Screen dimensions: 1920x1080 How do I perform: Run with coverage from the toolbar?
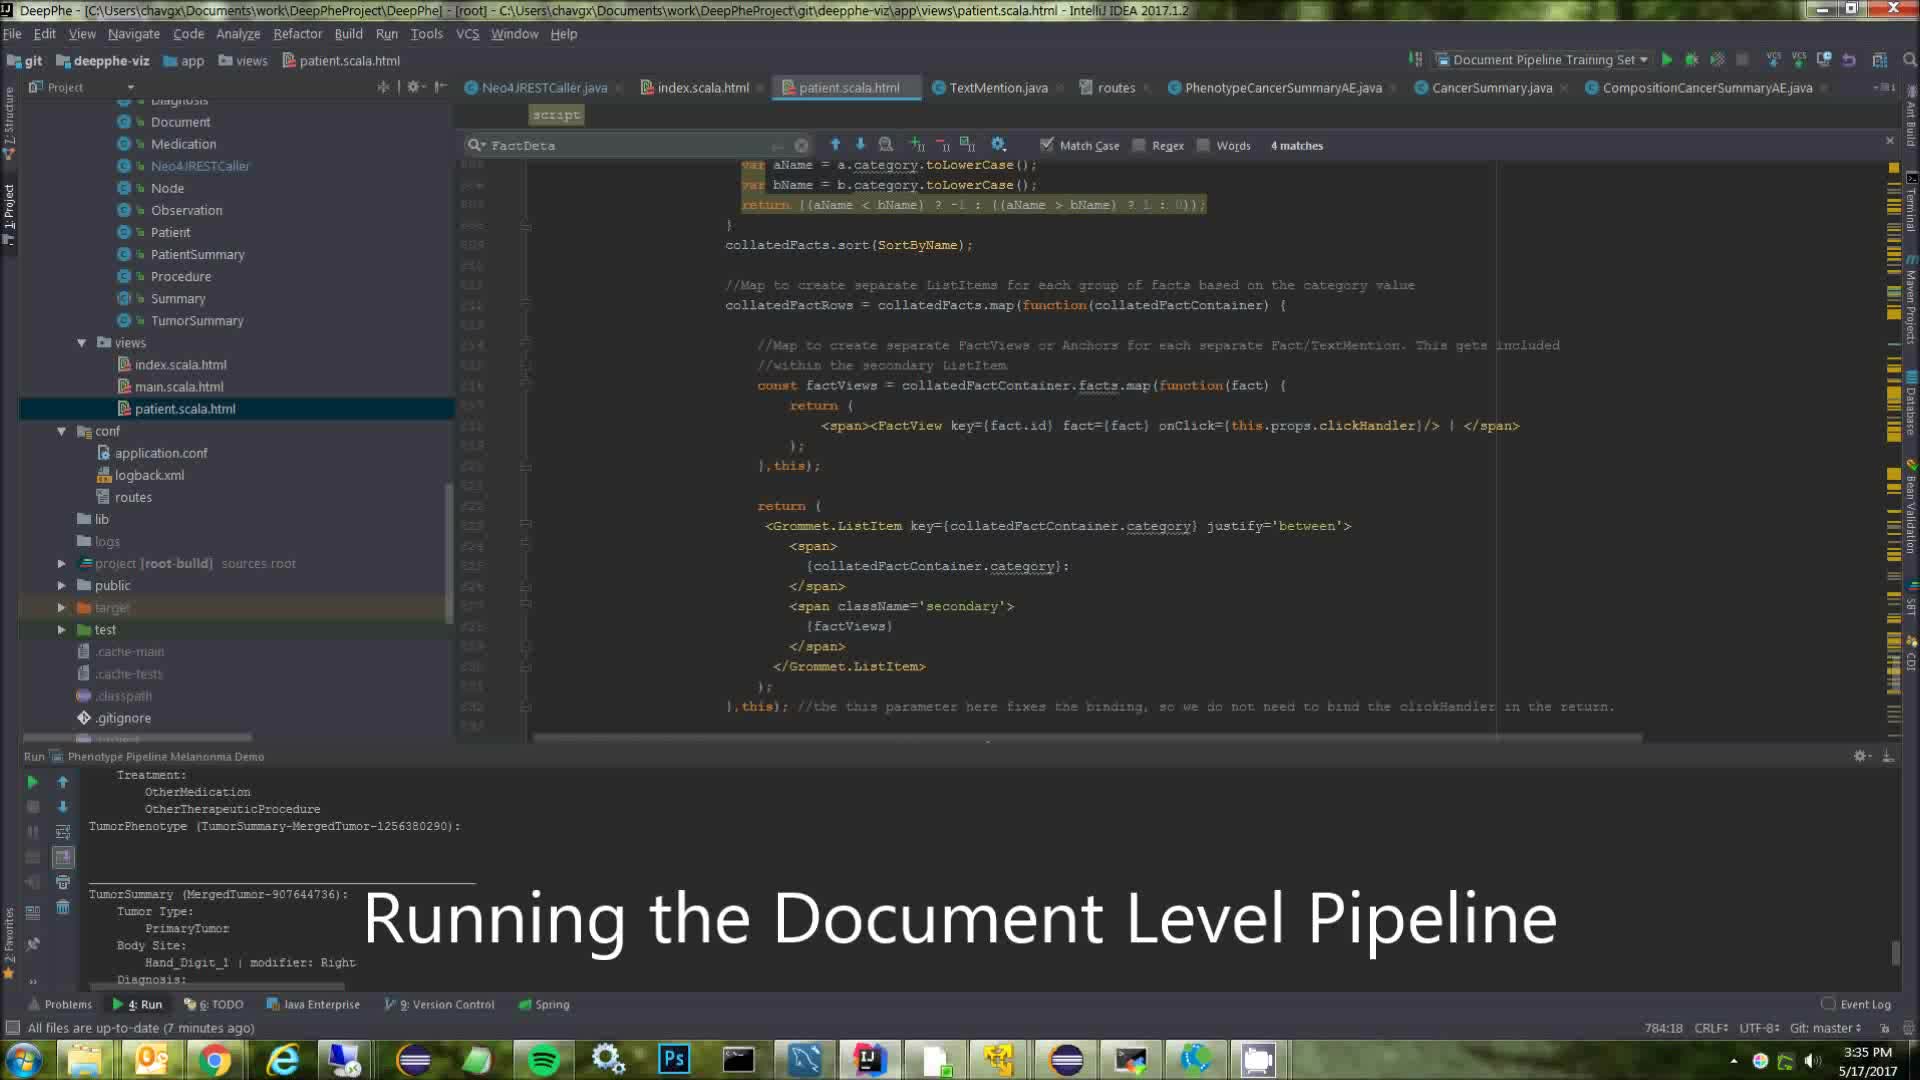(1717, 60)
